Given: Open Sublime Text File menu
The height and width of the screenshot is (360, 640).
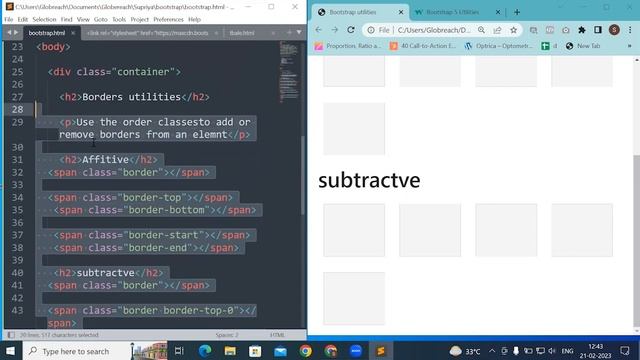Looking at the screenshot, I should tap(9, 19).
